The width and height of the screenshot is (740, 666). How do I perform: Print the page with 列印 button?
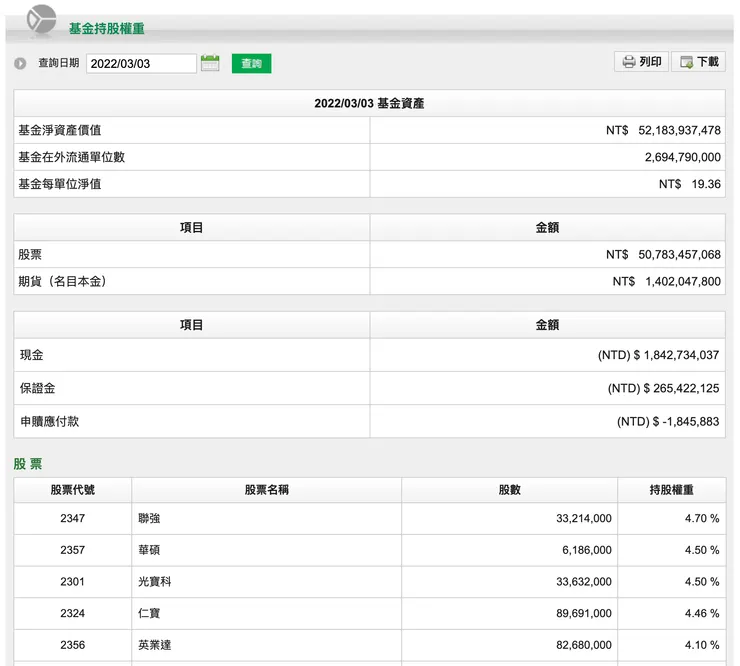[x=641, y=62]
